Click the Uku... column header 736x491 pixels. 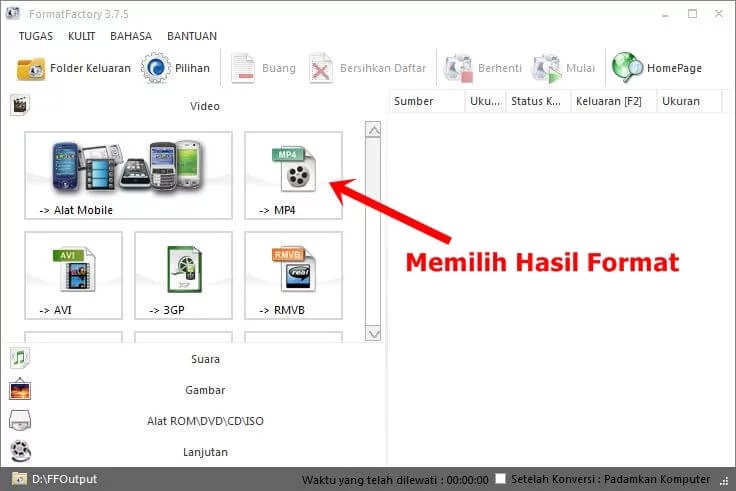point(485,101)
